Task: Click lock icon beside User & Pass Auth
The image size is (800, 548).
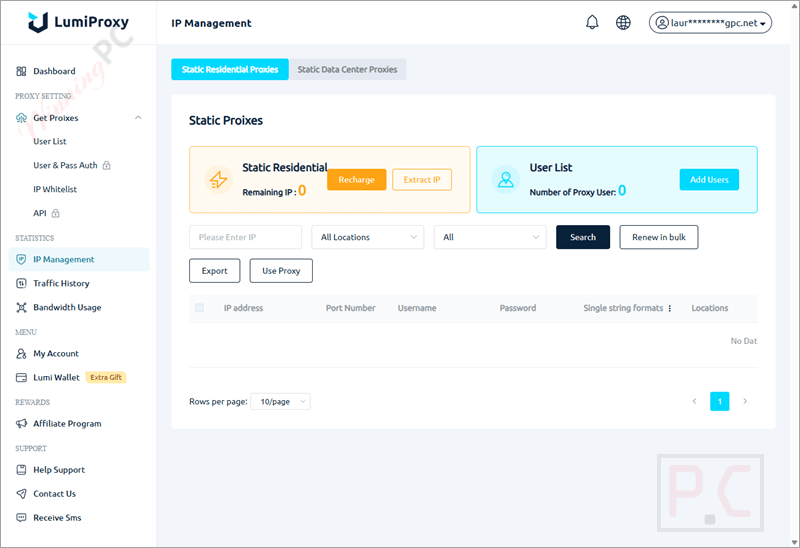Action: (x=106, y=165)
